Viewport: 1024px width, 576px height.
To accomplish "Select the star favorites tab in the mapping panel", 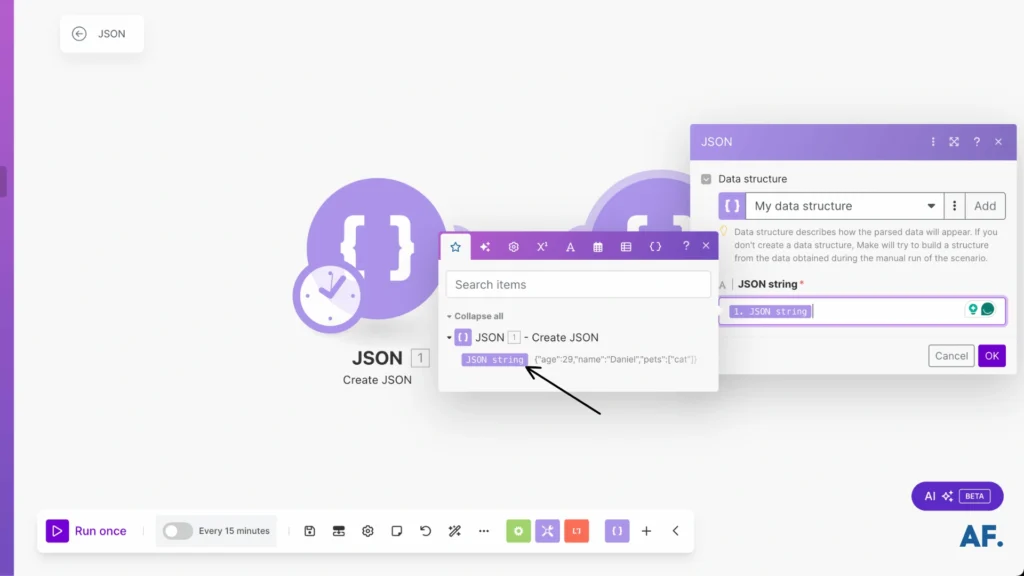I will click(x=455, y=247).
